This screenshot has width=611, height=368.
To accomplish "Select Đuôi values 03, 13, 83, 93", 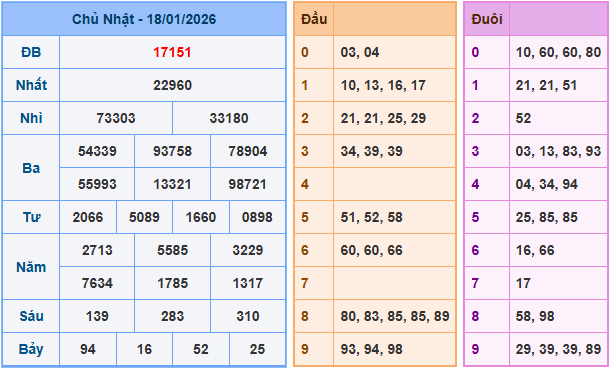I will tap(558, 151).
